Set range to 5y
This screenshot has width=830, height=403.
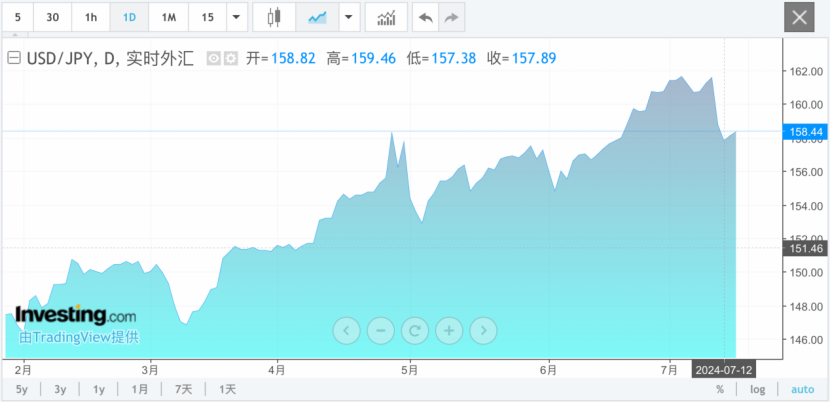point(21,389)
